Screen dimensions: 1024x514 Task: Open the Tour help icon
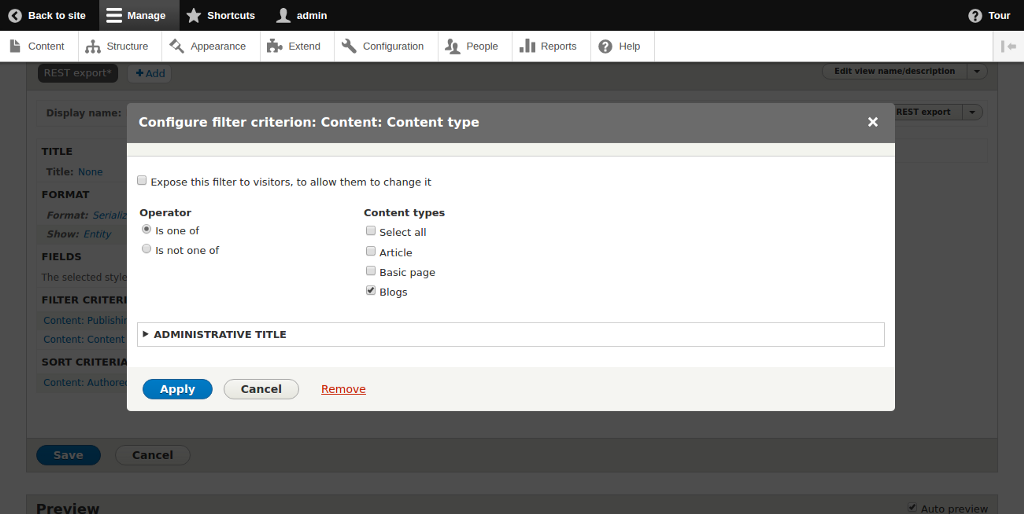tap(975, 16)
